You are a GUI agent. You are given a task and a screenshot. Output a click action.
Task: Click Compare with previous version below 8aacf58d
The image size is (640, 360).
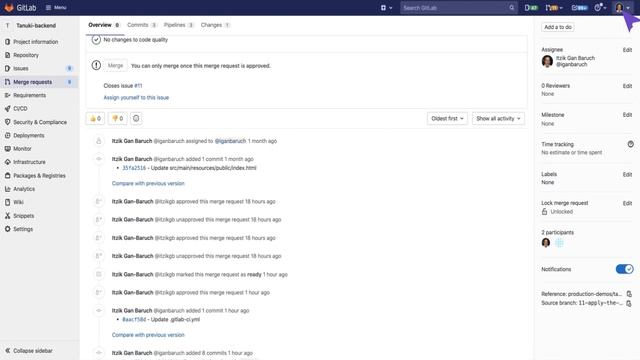pyautogui.click(x=148, y=335)
